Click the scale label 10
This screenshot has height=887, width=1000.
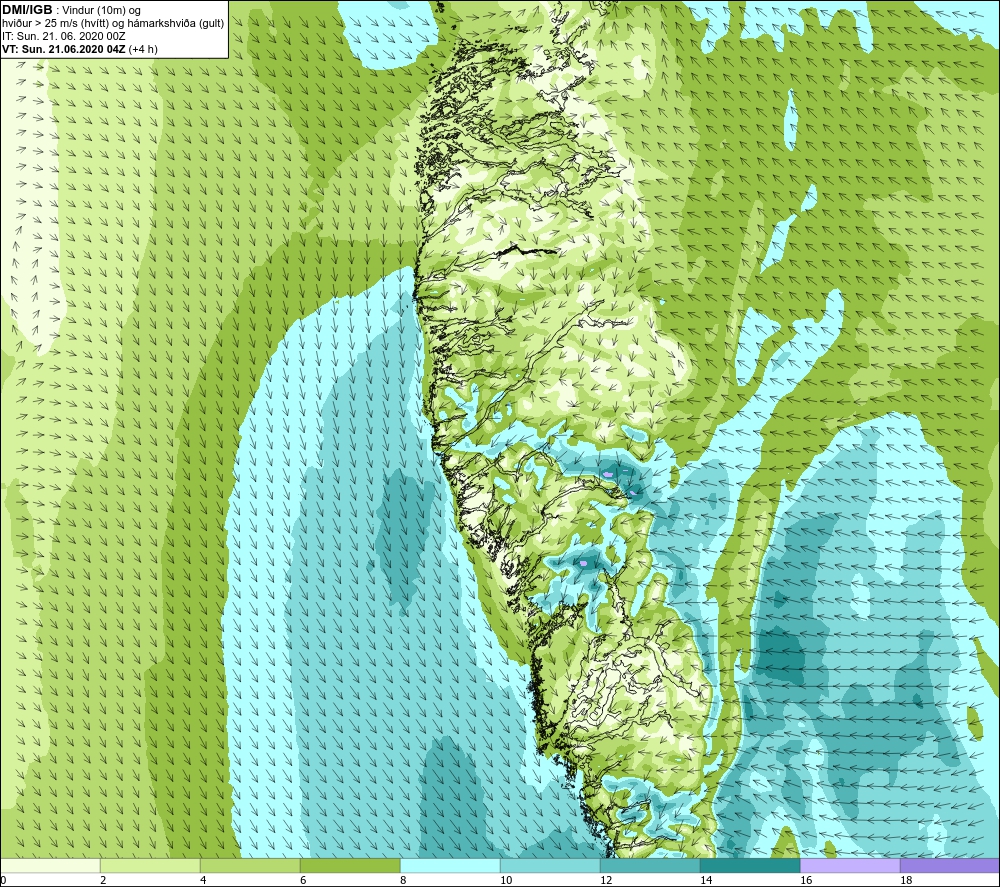pos(506,881)
